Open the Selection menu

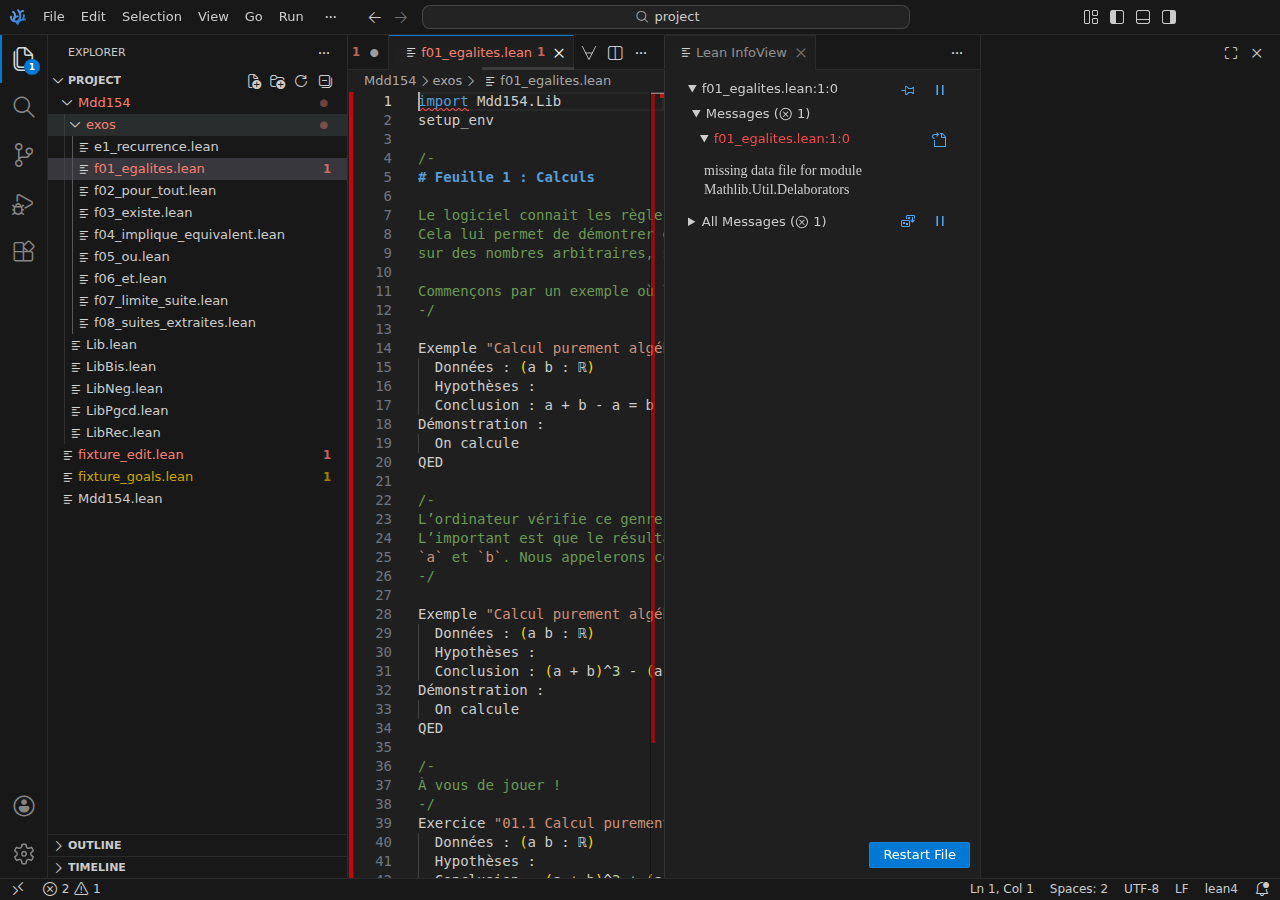pos(152,17)
